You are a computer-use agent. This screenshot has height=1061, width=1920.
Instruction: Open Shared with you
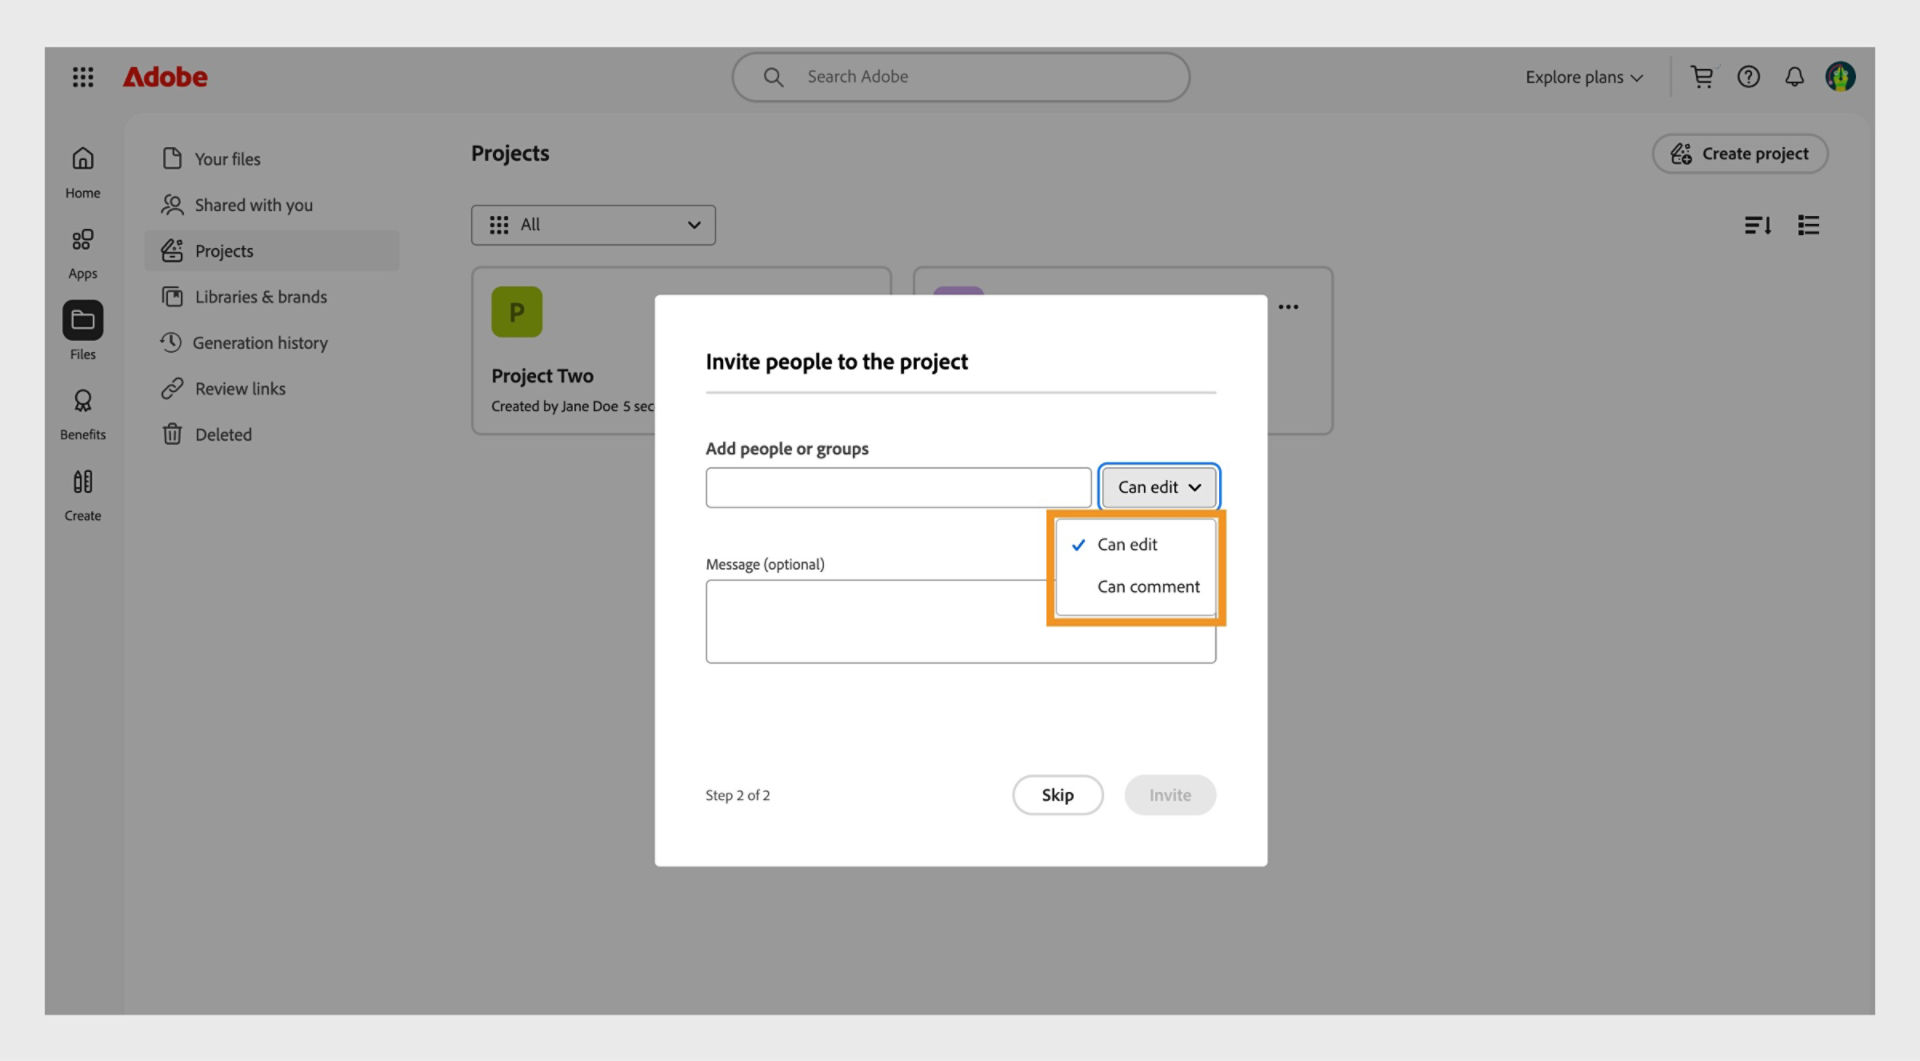pos(252,204)
